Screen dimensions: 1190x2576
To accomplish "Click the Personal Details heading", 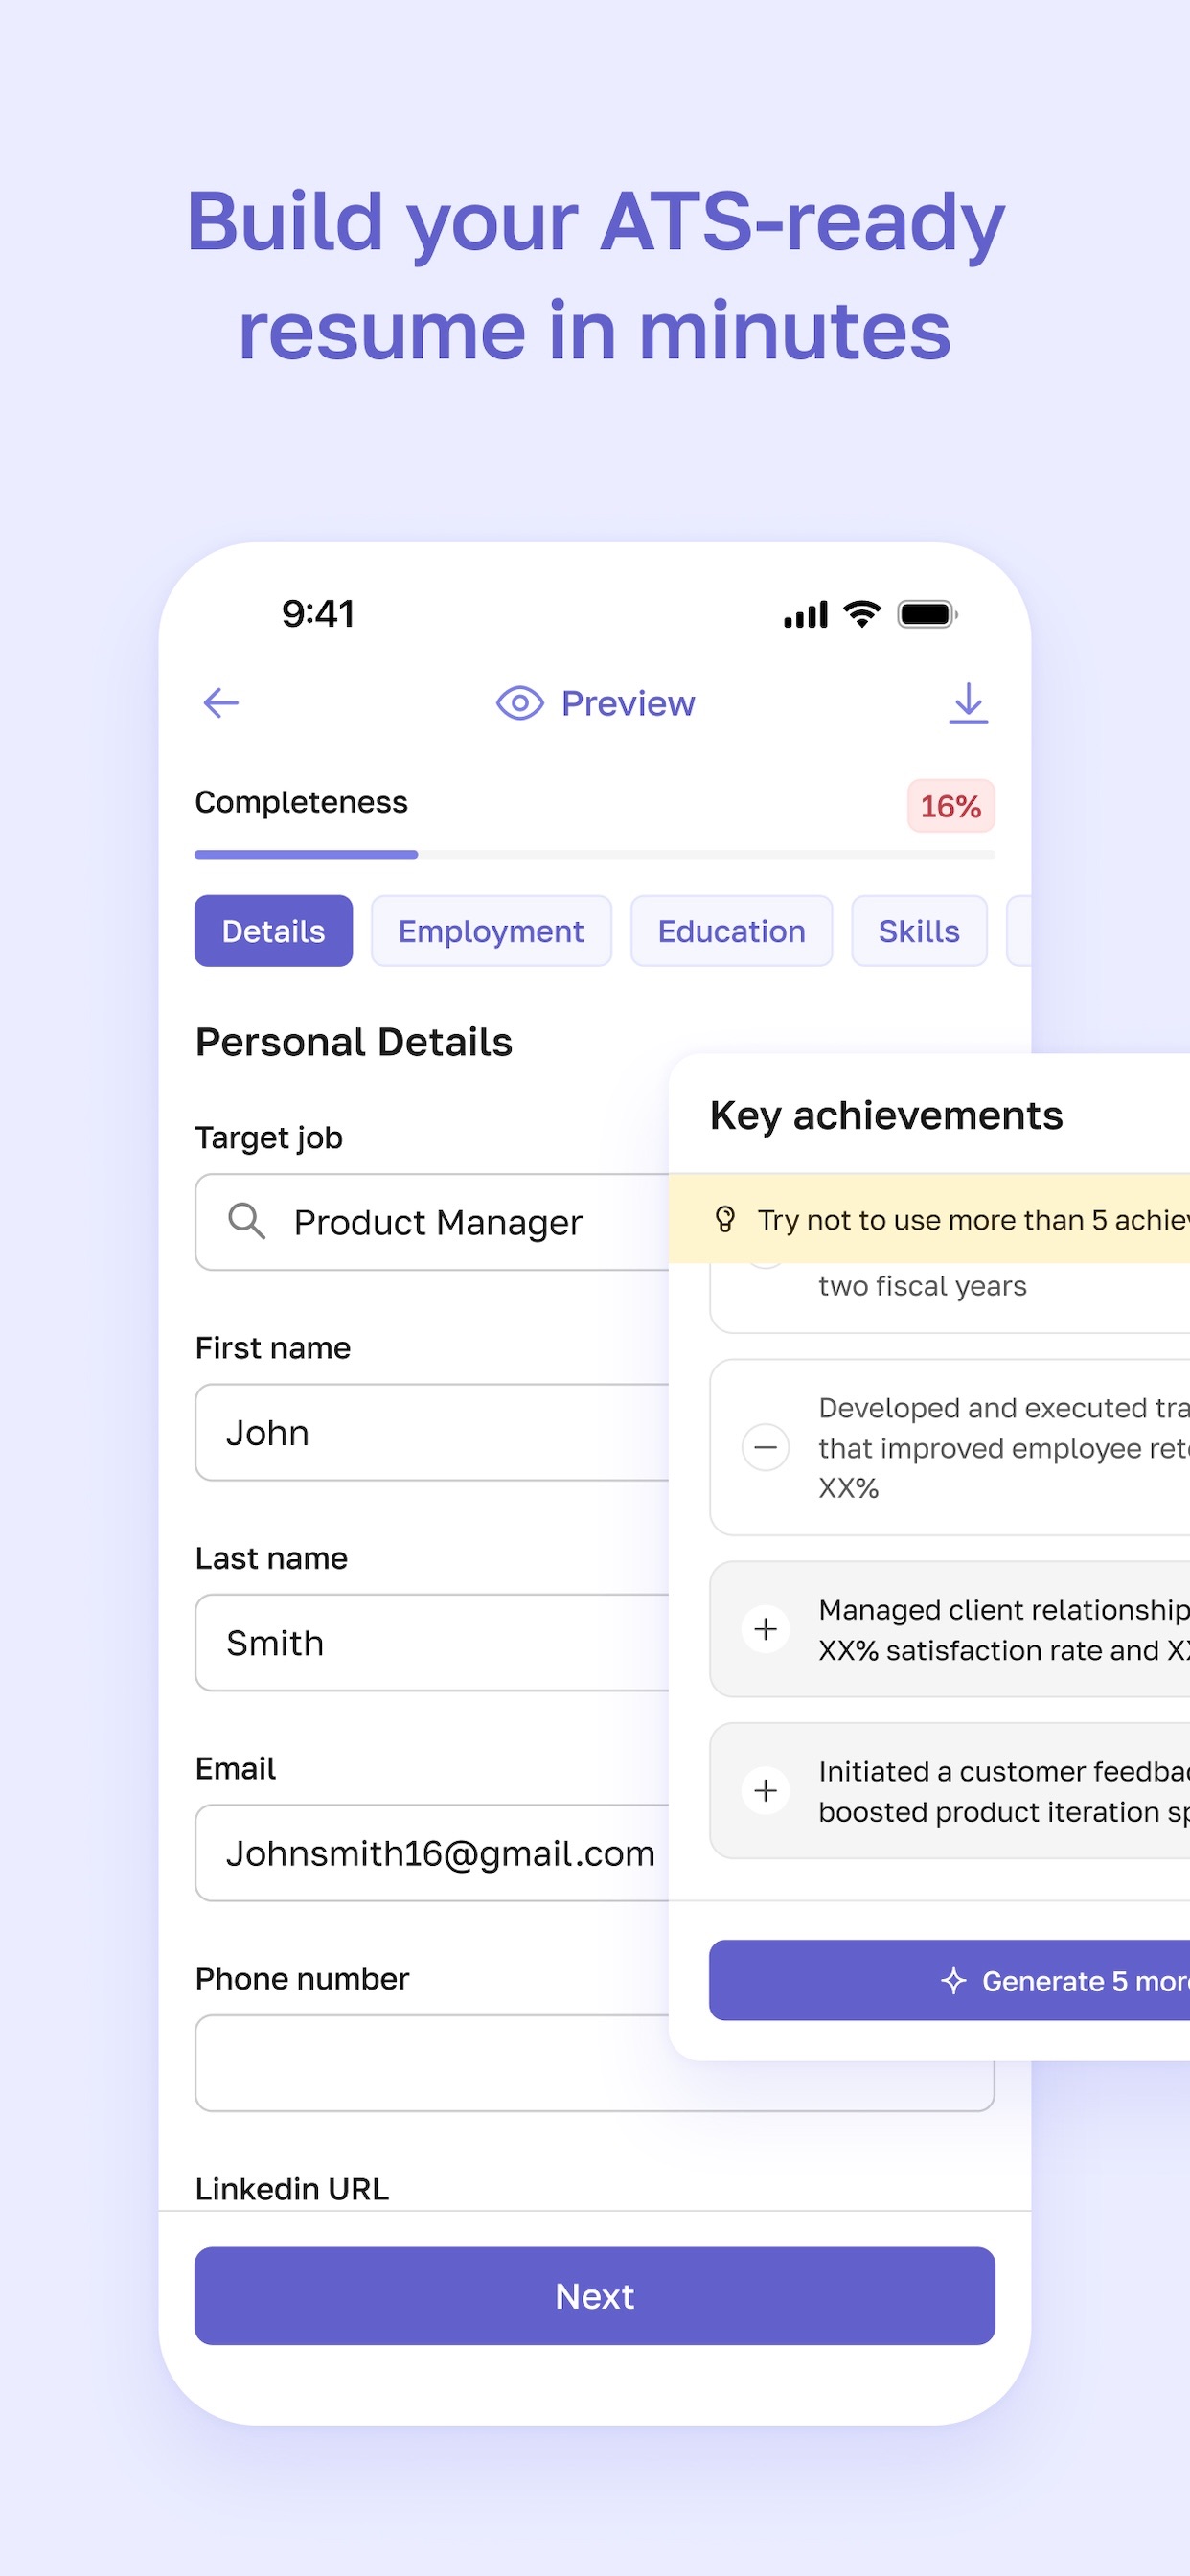I will click(354, 1042).
